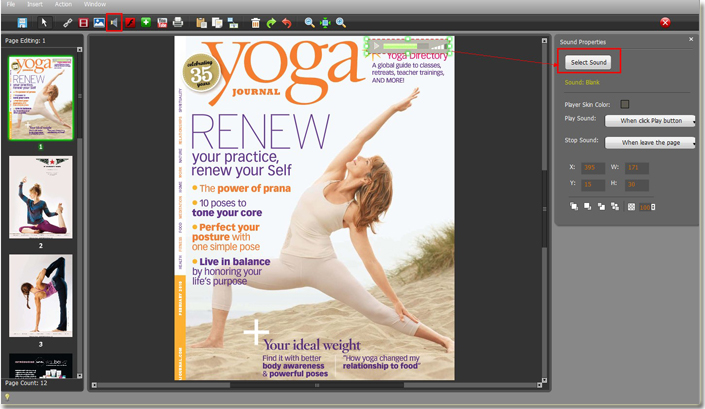This screenshot has height=409, width=705.
Task: Click the opacity field showing 100
Action: pos(645,207)
